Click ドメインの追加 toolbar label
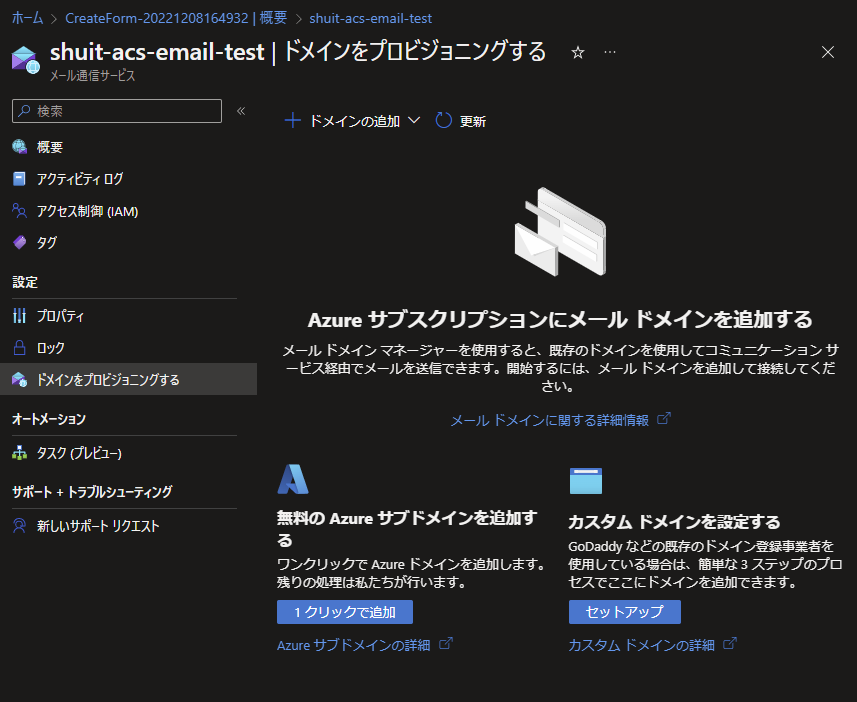Image resolution: width=857 pixels, height=702 pixels. (x=355, y=121)
